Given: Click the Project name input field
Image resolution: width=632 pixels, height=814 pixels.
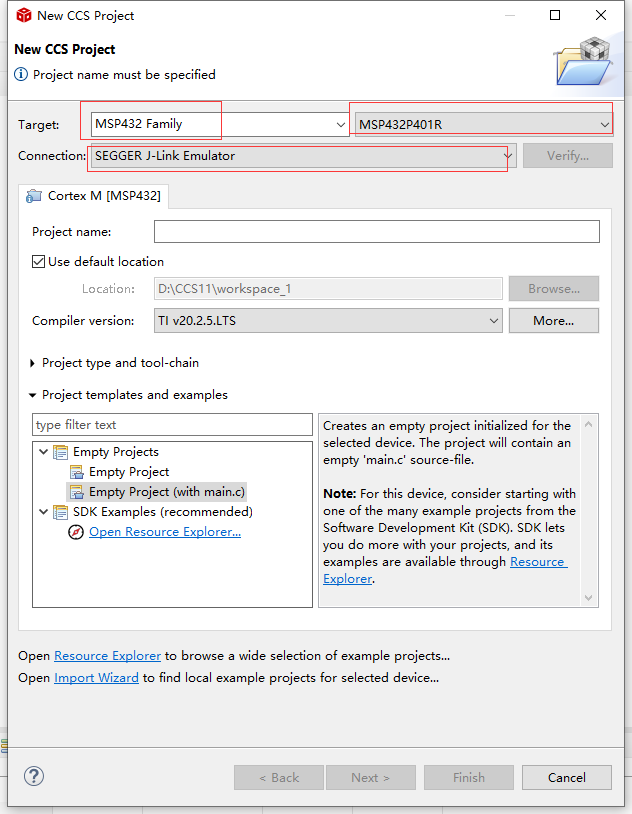Looking at the screenshot, I should 376,232.
